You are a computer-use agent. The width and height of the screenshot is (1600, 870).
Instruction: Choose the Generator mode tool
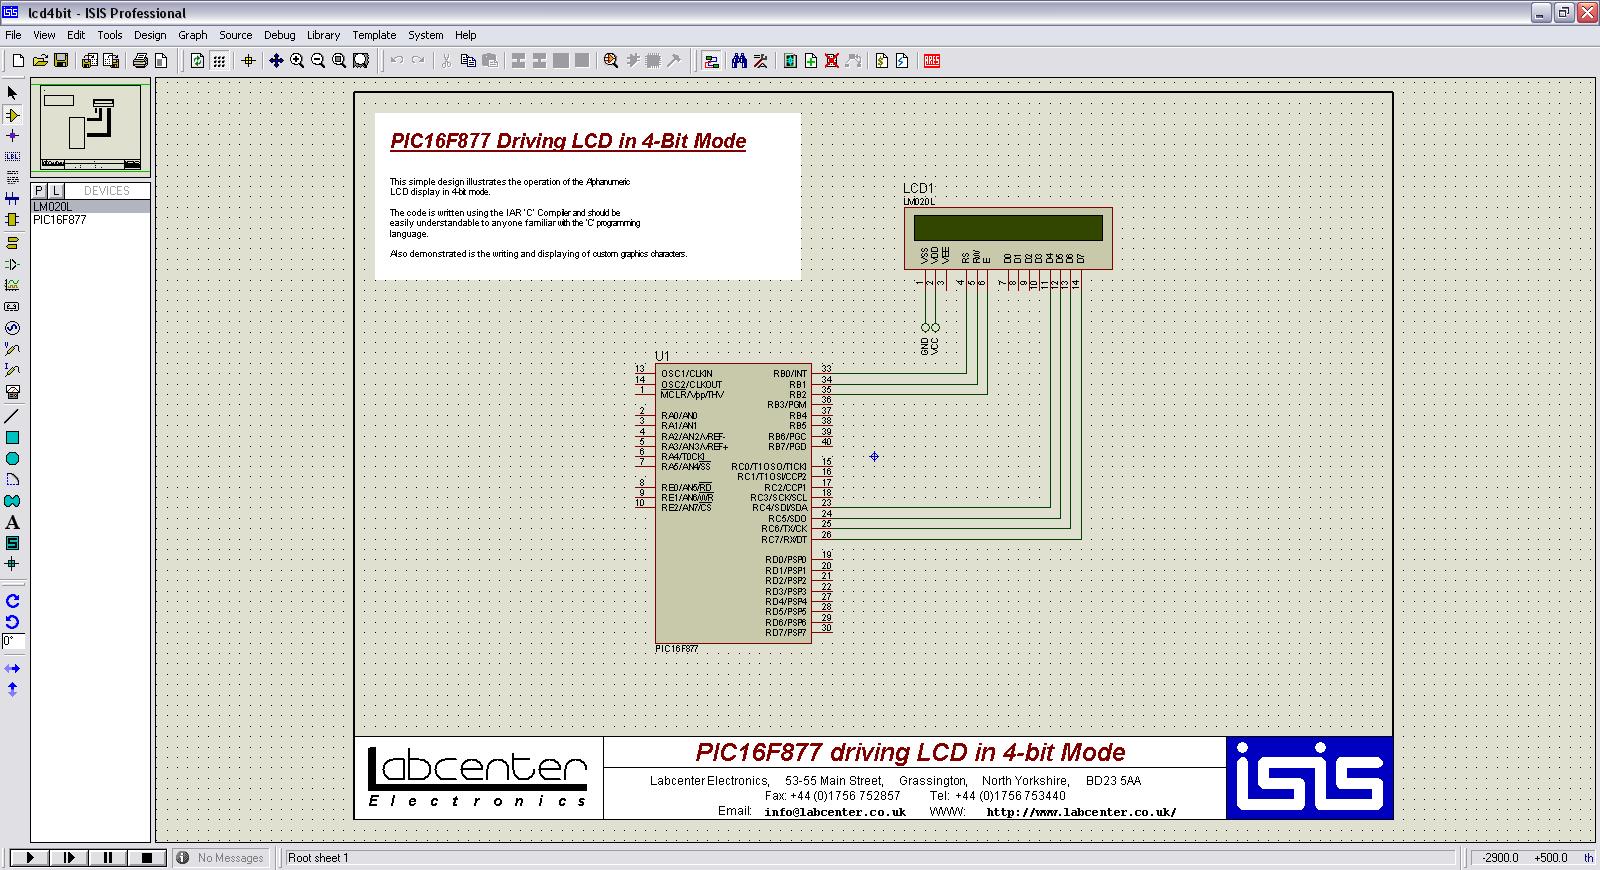click(x=12, y=328)
